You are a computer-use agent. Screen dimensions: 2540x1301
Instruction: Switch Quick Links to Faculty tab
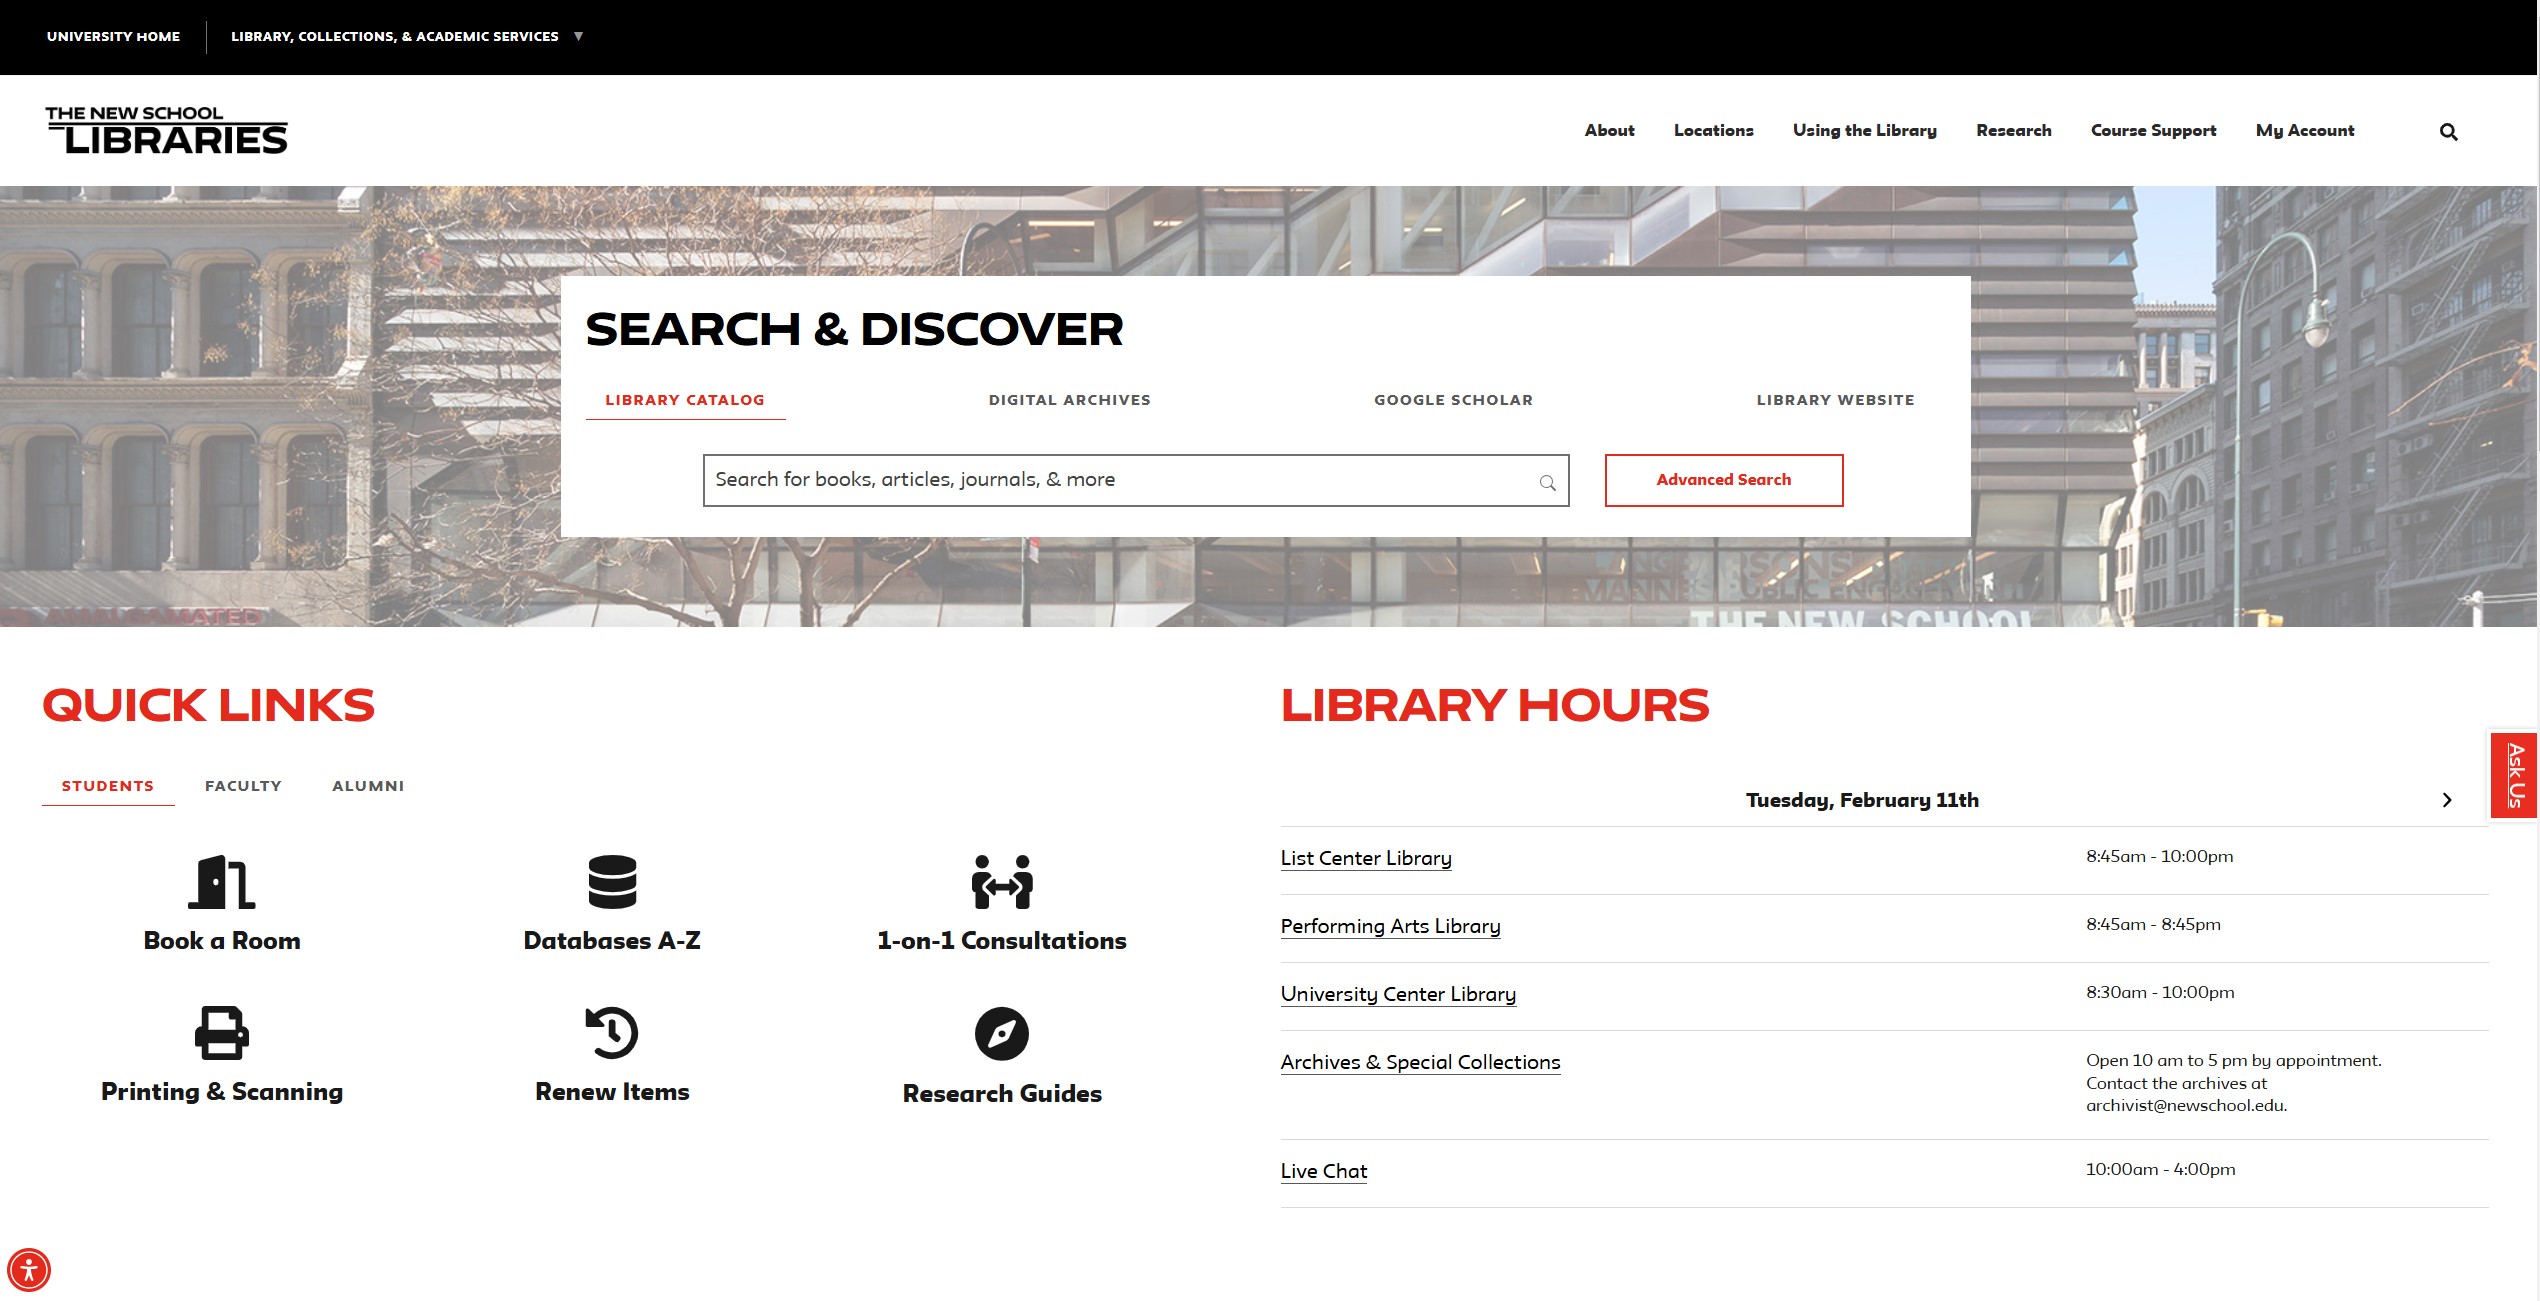[243, 786]
